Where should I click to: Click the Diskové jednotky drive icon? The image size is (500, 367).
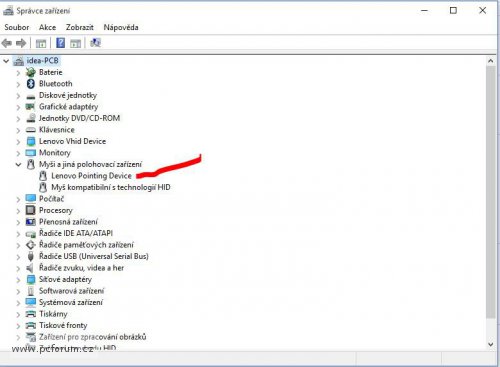pyautogui.click(x=31, y=97)
